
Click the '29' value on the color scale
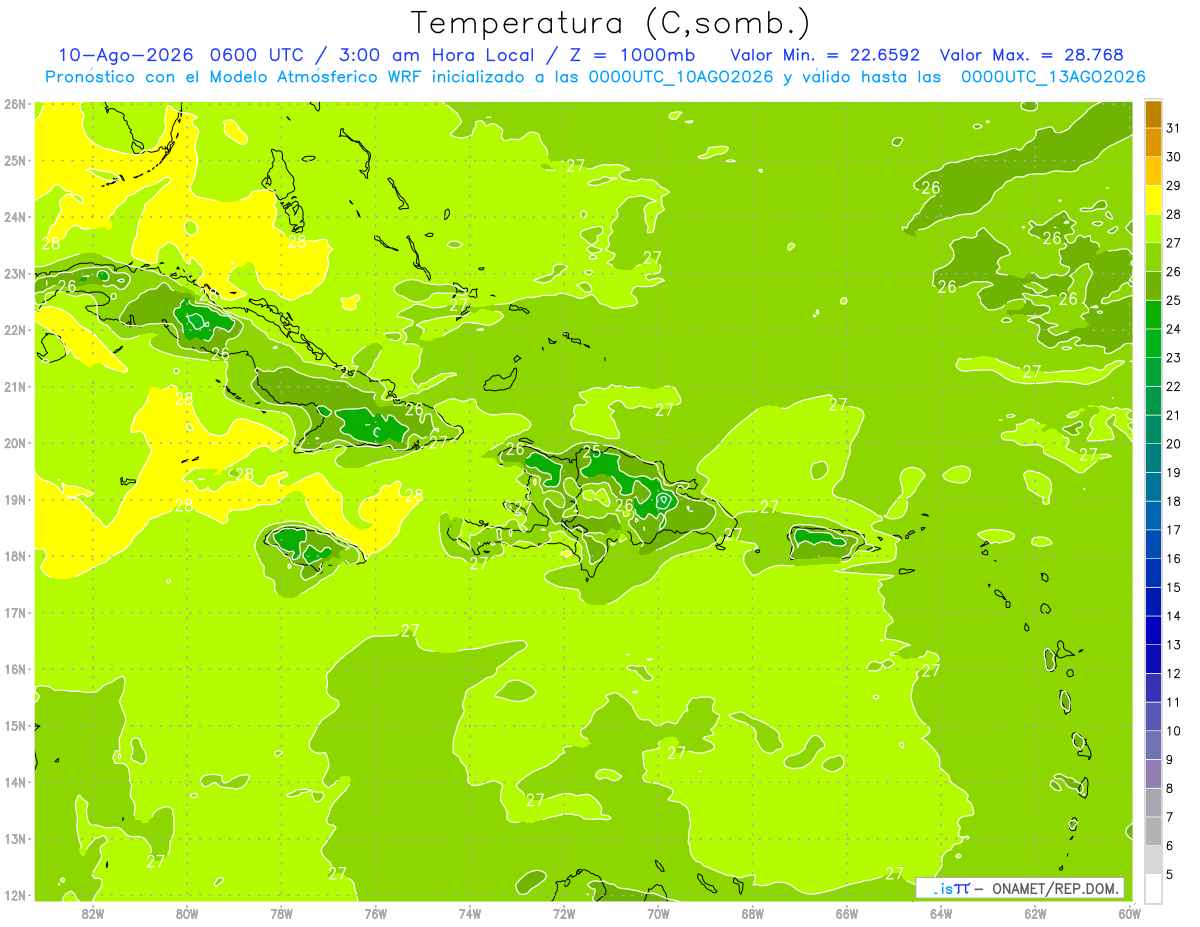[x=1173, y=185]
